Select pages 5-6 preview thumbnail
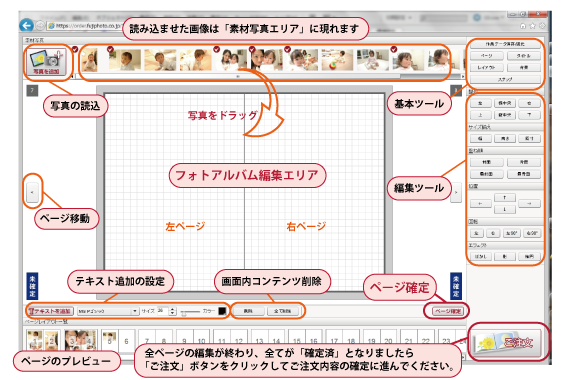570x380 pixels. [x=118, y=341]
